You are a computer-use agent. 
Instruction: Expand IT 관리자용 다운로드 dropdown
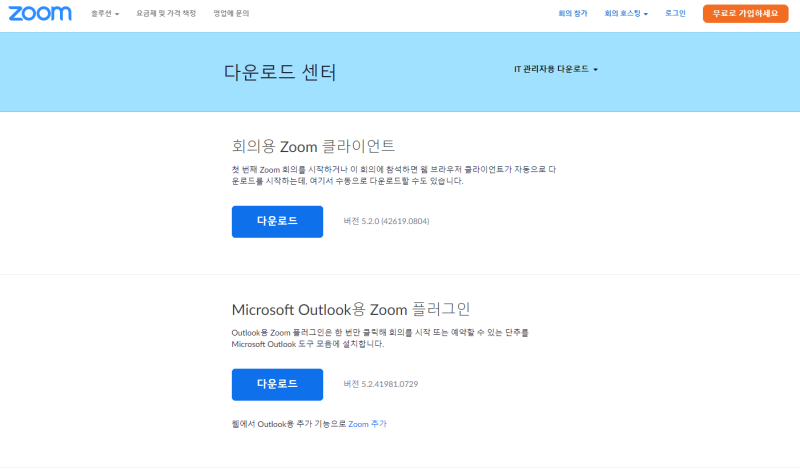point(556,69)
